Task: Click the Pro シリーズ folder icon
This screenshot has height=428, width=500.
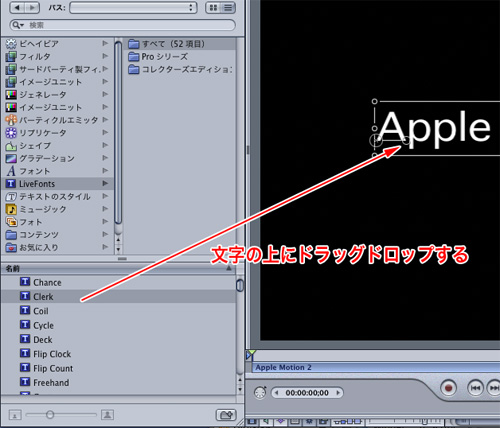Action: click(x=134, y=56)
